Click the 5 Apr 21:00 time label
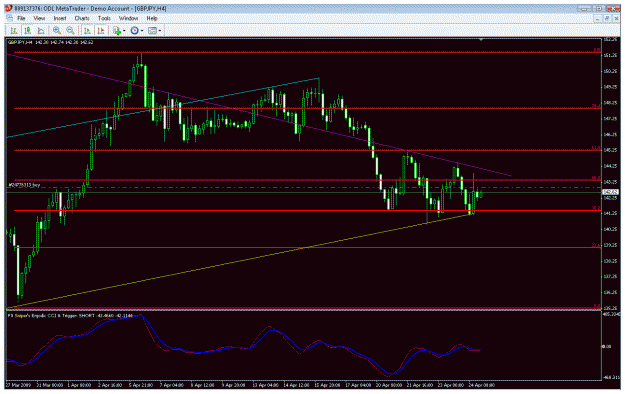625x394 pixels. tap(140, 385)
